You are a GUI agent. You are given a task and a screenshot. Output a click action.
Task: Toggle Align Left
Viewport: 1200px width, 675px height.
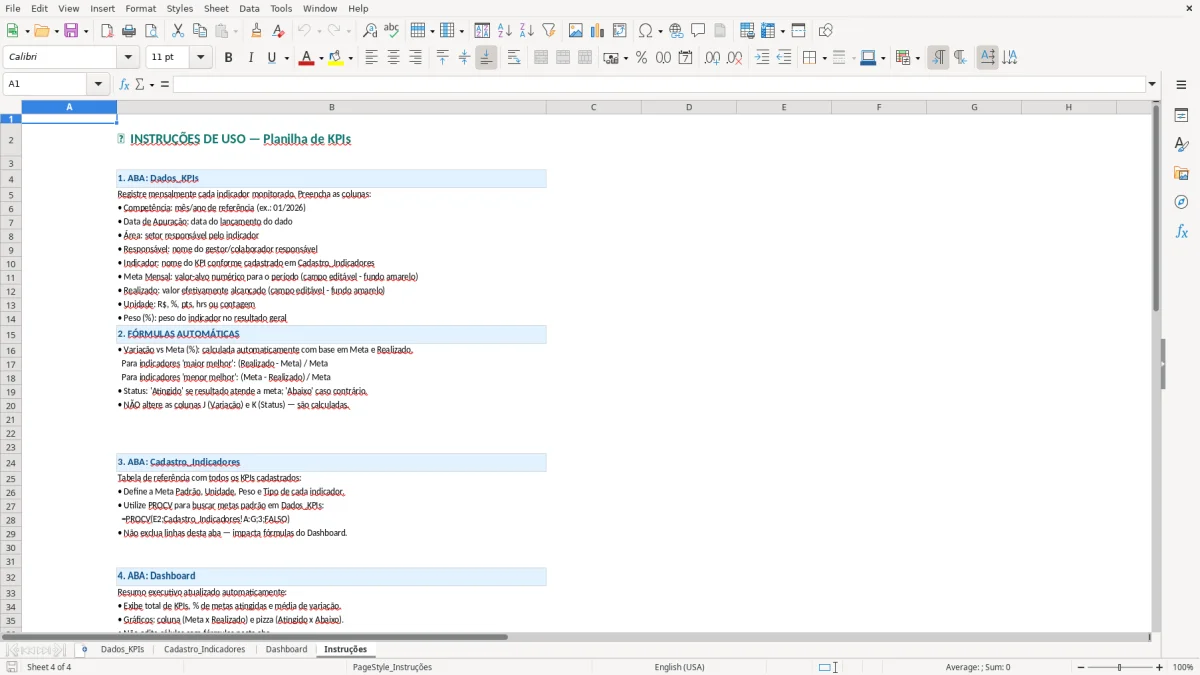tap(371, 58)
